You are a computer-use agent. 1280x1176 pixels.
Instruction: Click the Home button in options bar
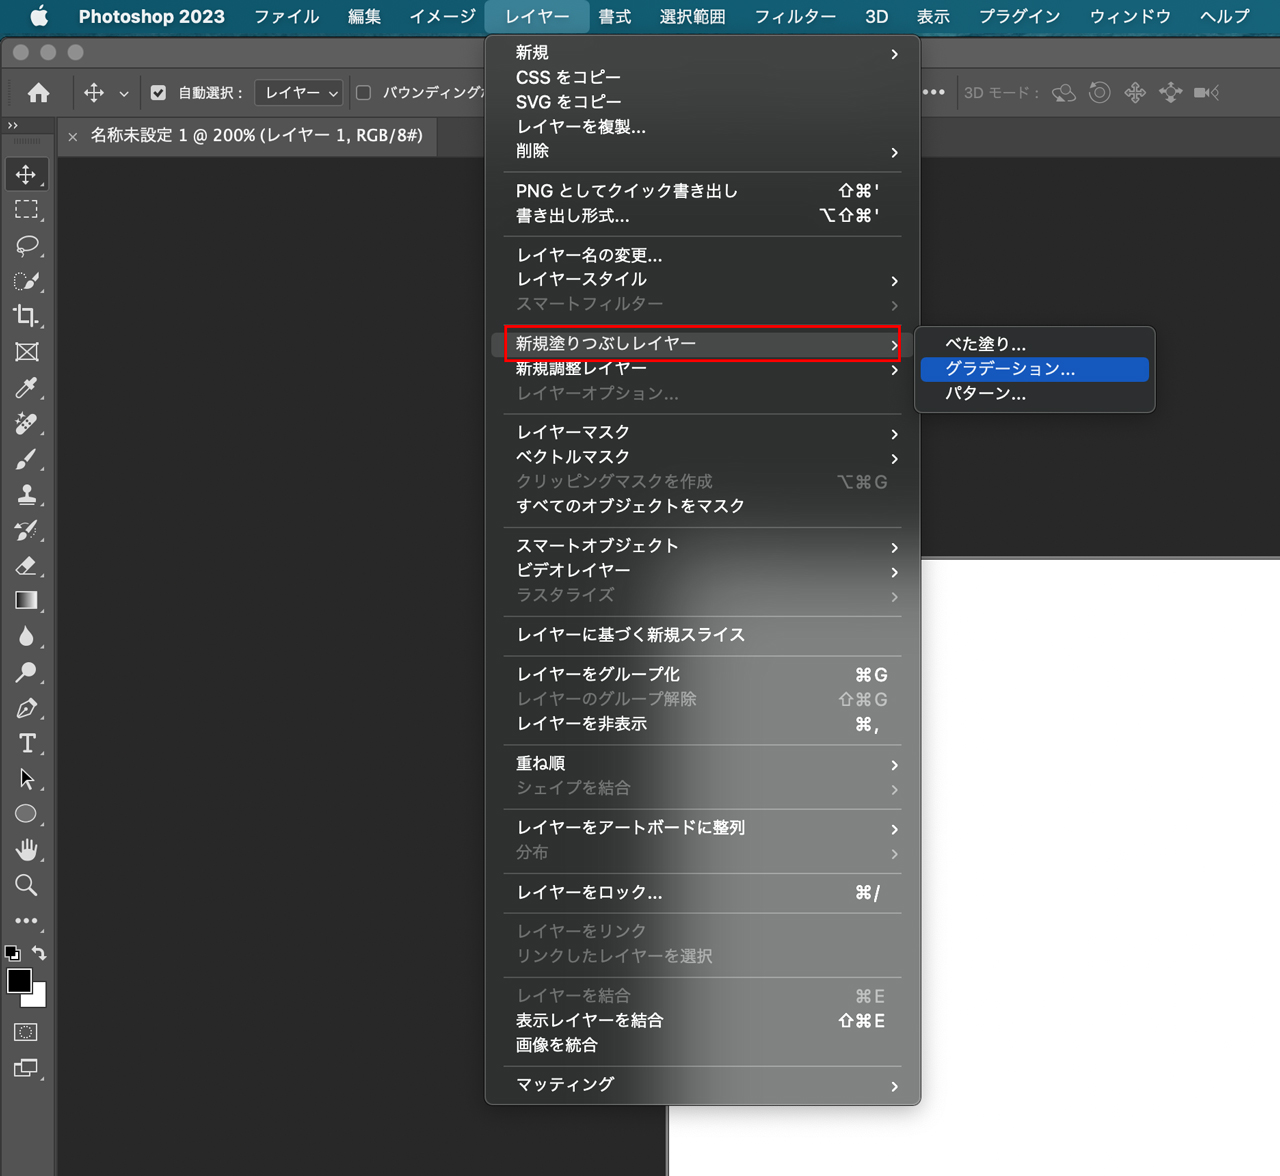(39, 93)
